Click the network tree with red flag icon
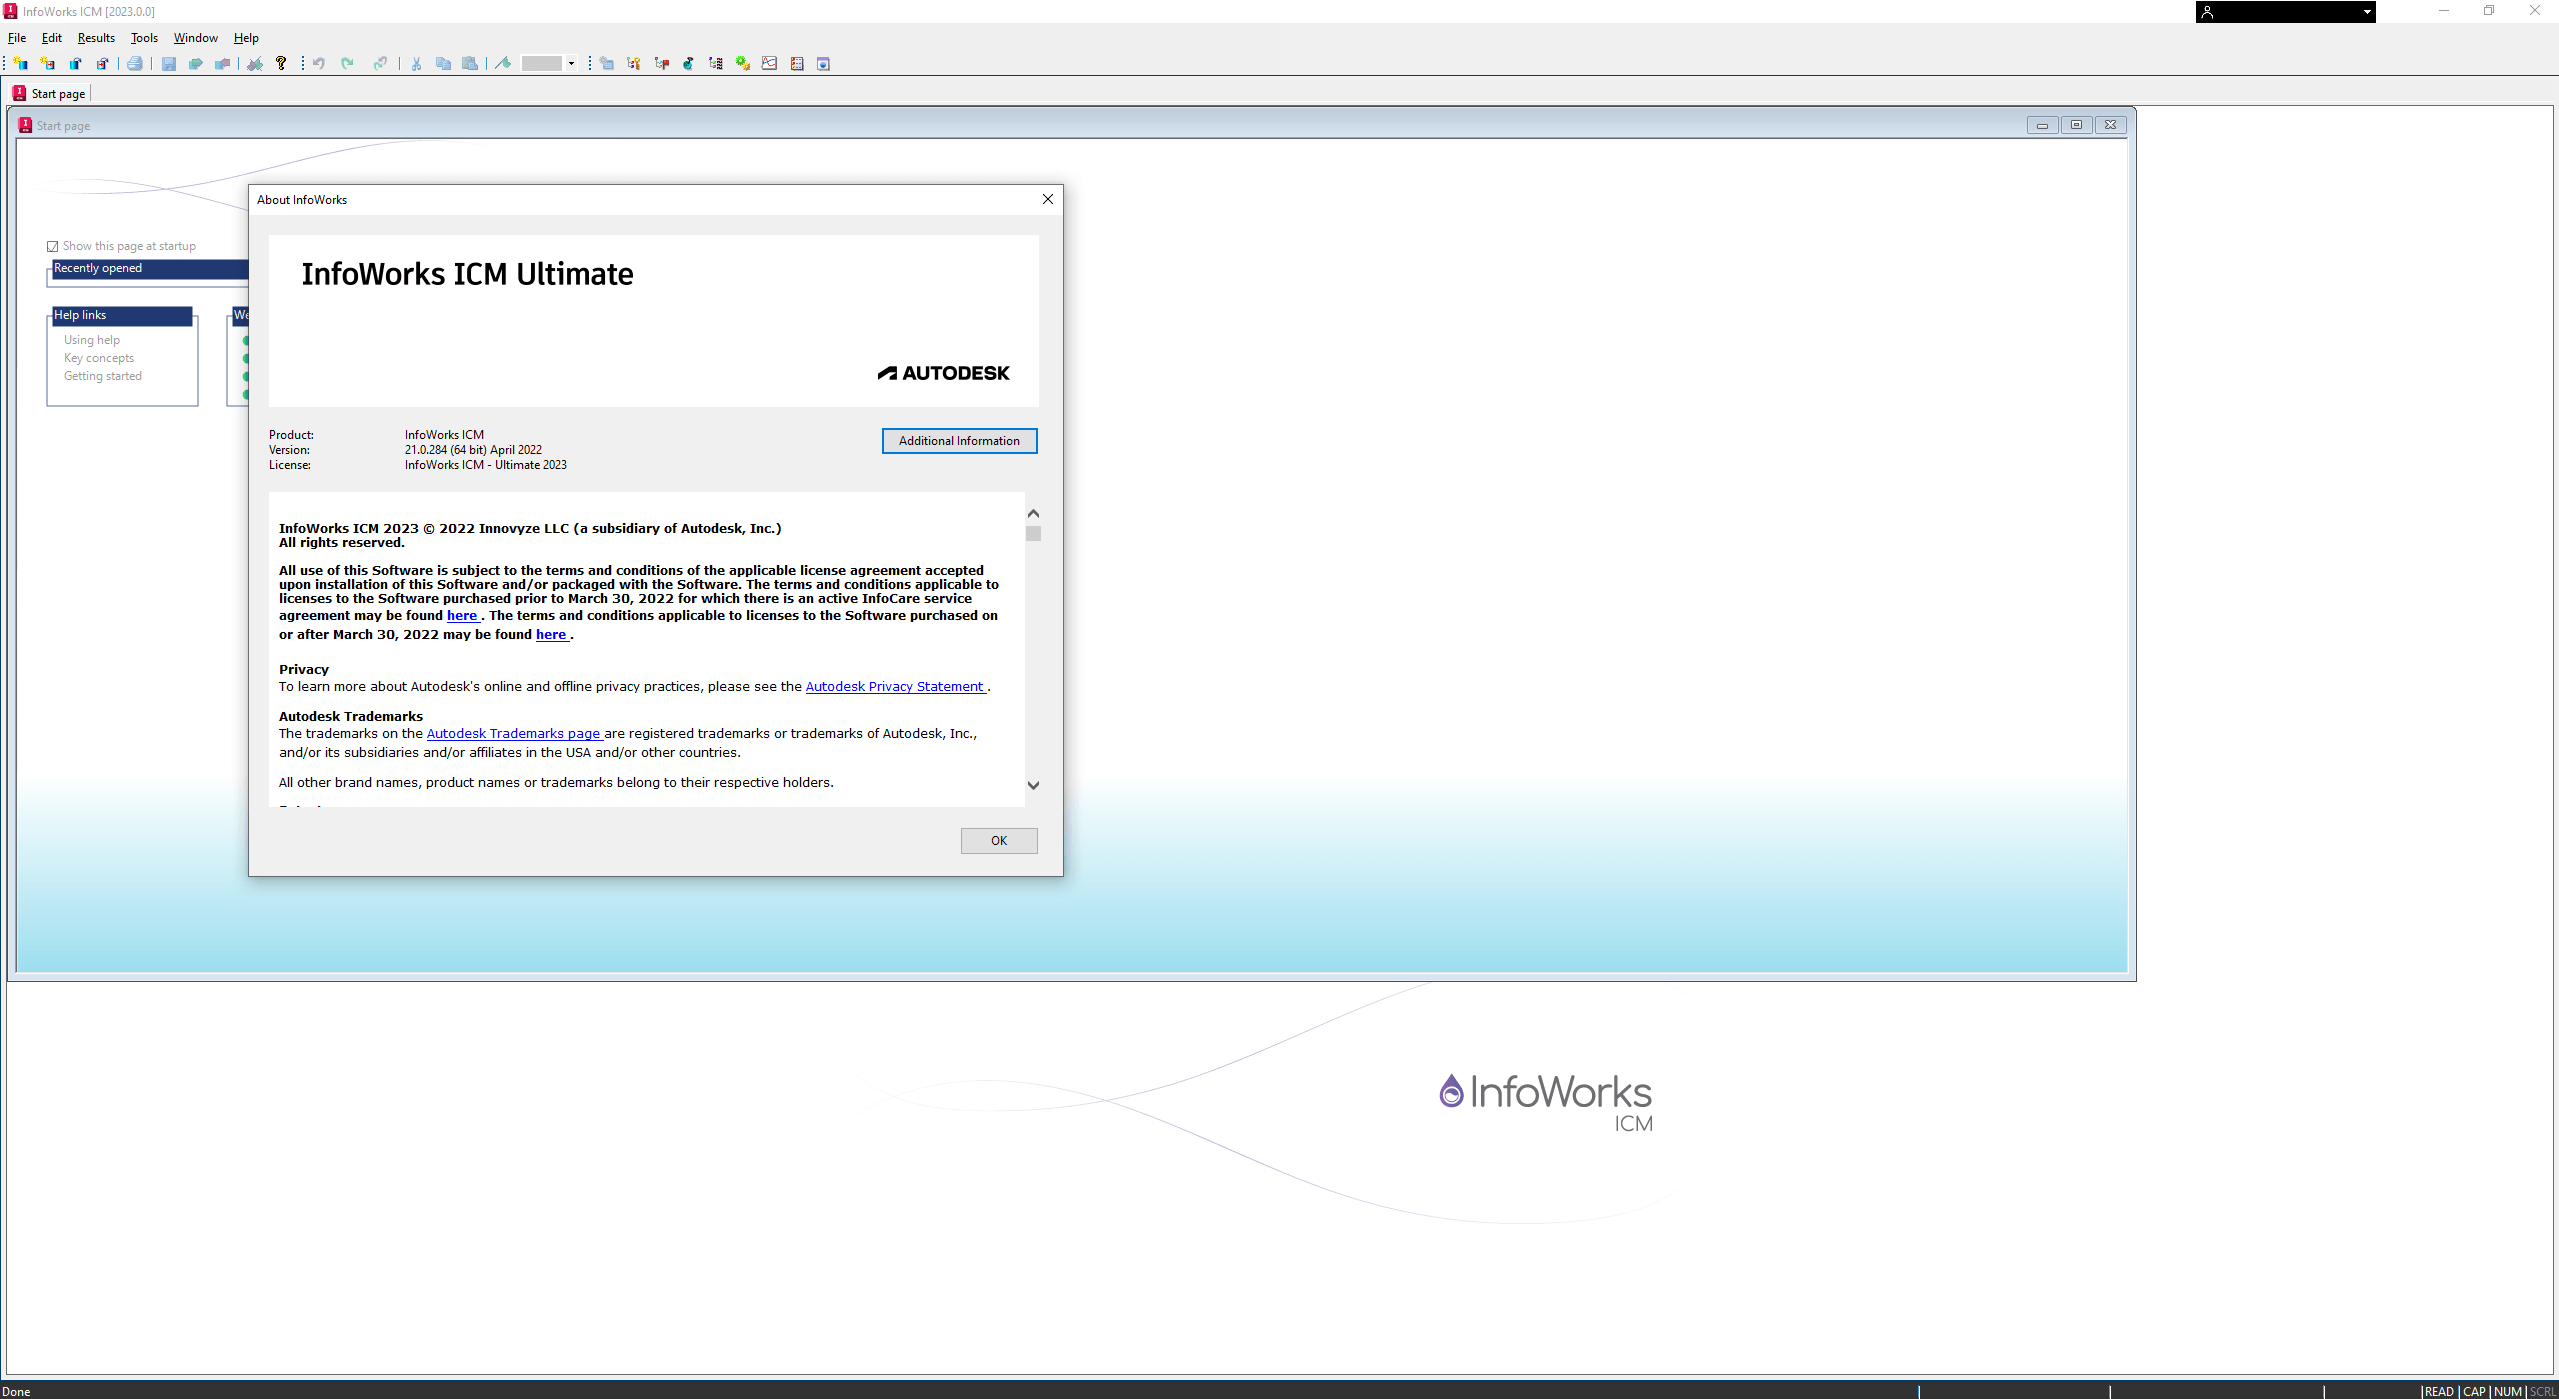The width and height of the screenshot is (2559, 1399). [x=661, y=63]
